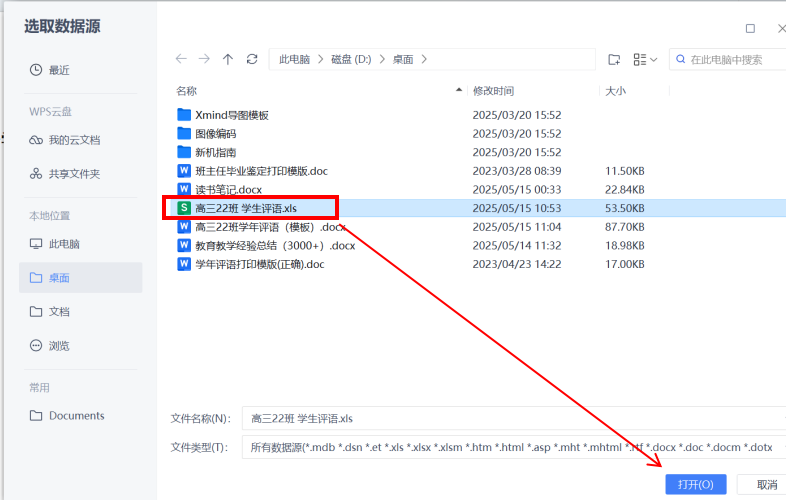The image size is (788, 500).
Task: Click the forward navigation arrow
Action: click(x=204, y=60)
